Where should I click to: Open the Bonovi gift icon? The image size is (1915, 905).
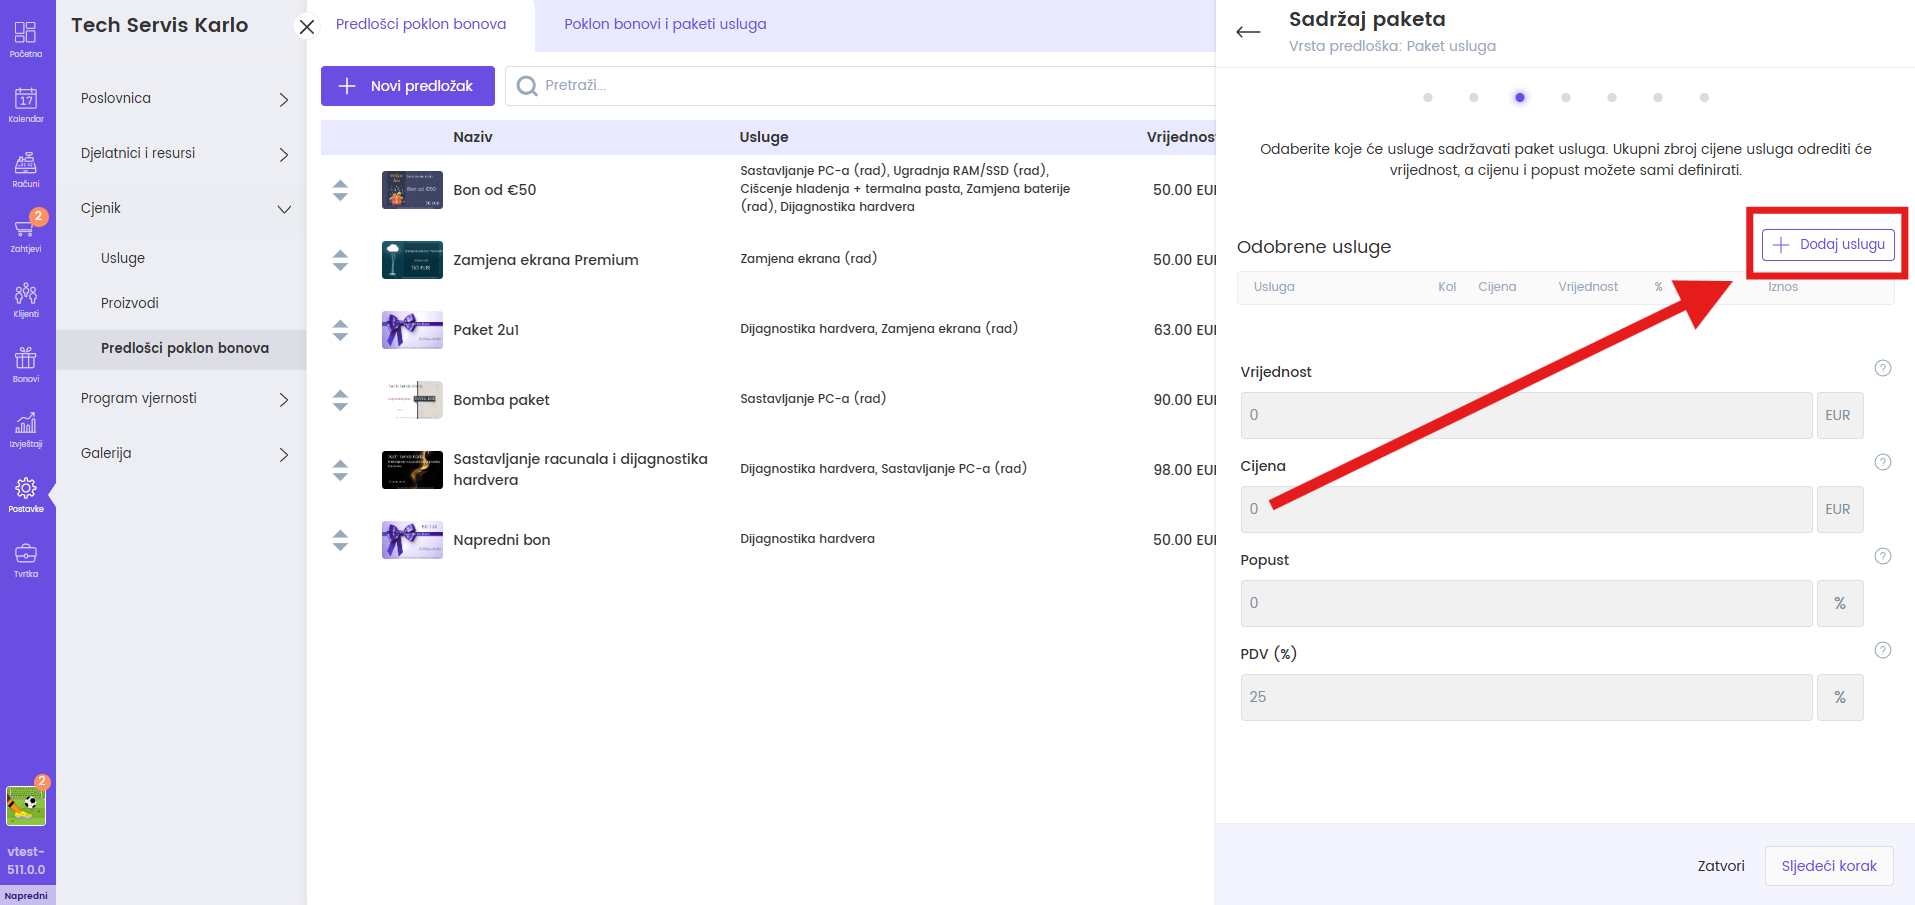pos(26,363)
